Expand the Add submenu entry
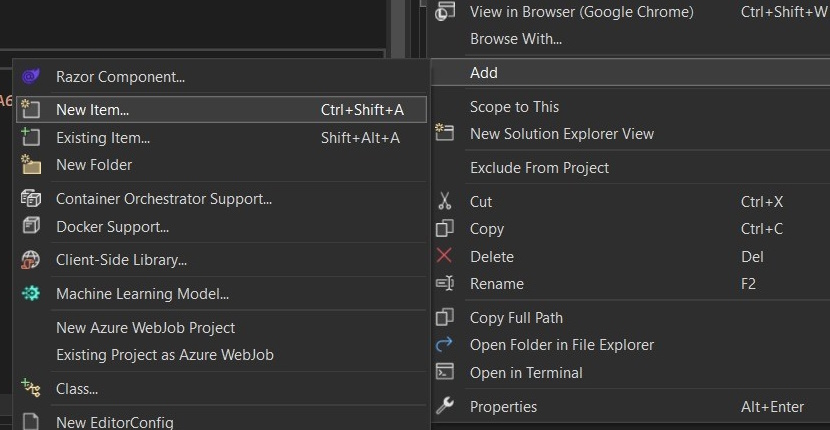This screenshot has width=830, height=430. (484, 73)
